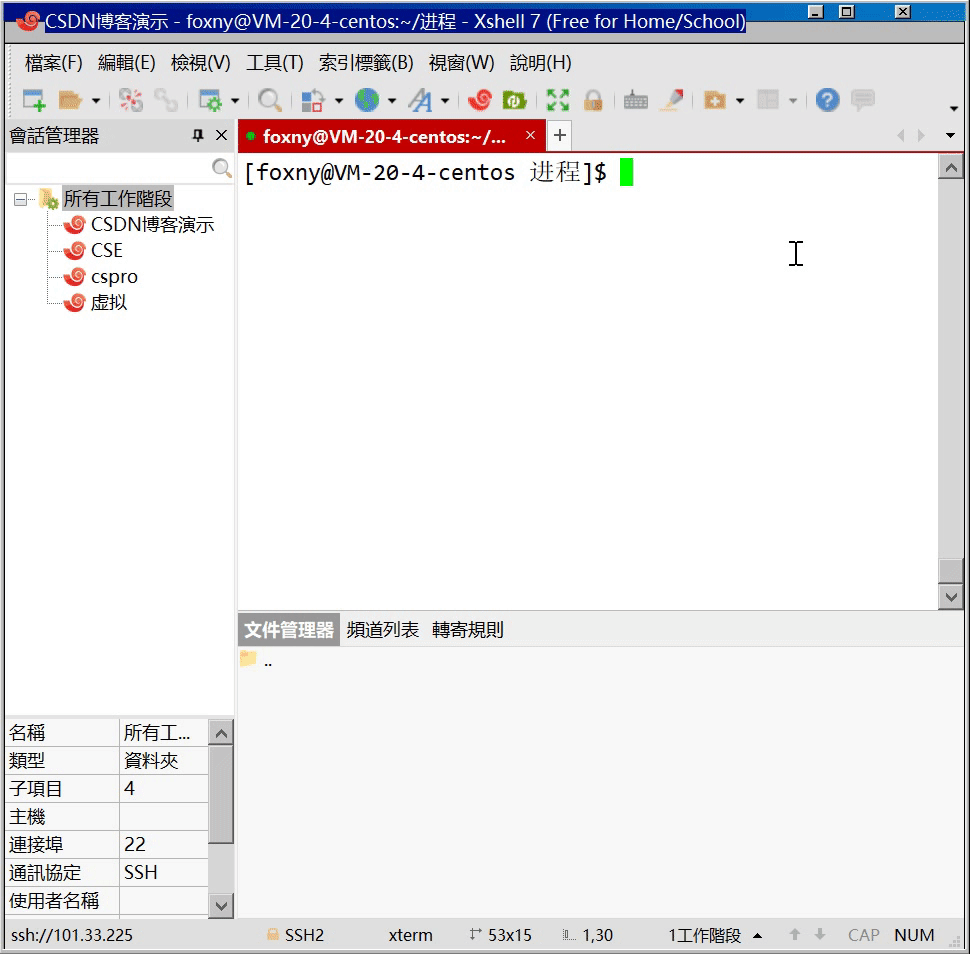Select the CSDN博客演示 session
This screenshot has height=954, width=970.
pos(152,225)
